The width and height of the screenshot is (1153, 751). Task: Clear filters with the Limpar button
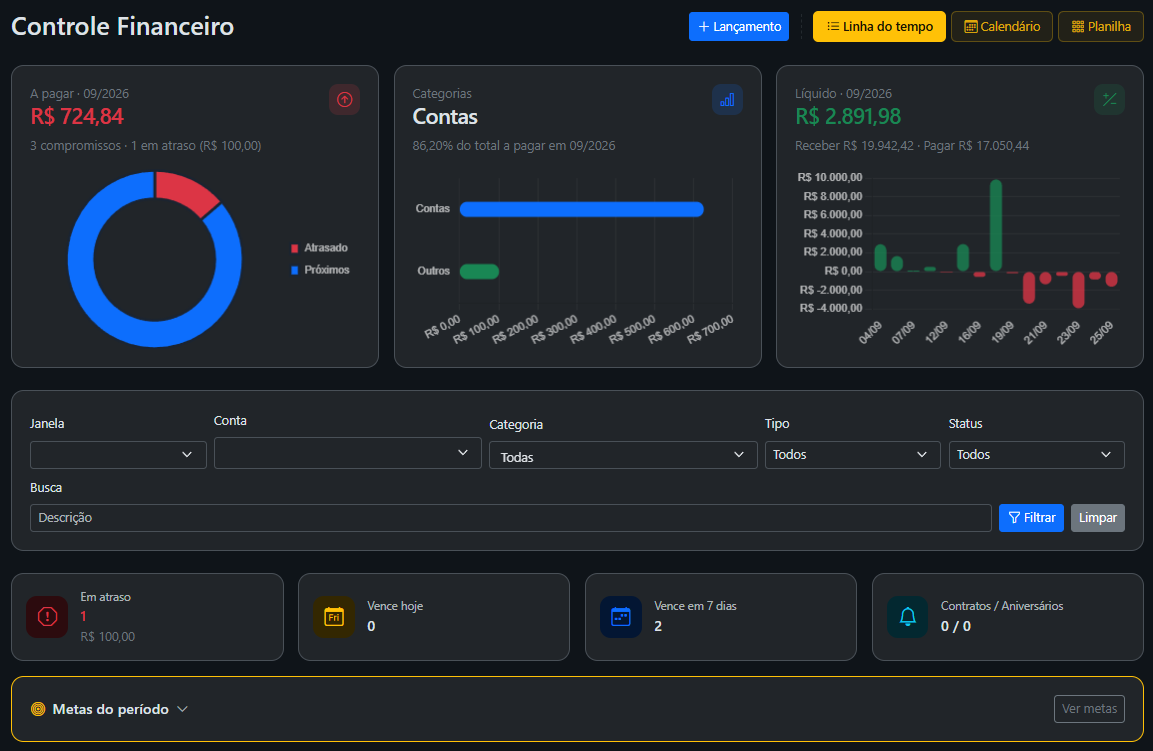pos(1098,518)
